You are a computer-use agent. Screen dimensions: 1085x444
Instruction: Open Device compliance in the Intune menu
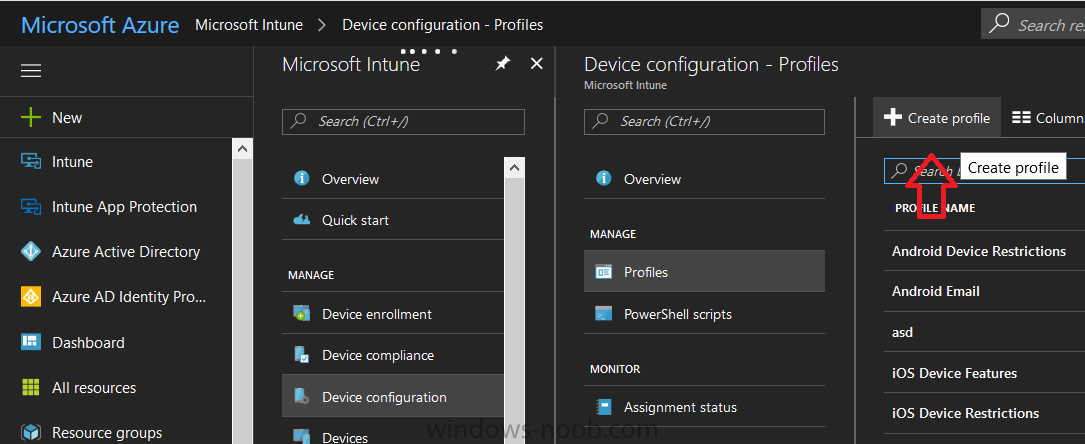click(x=393, y=355)
